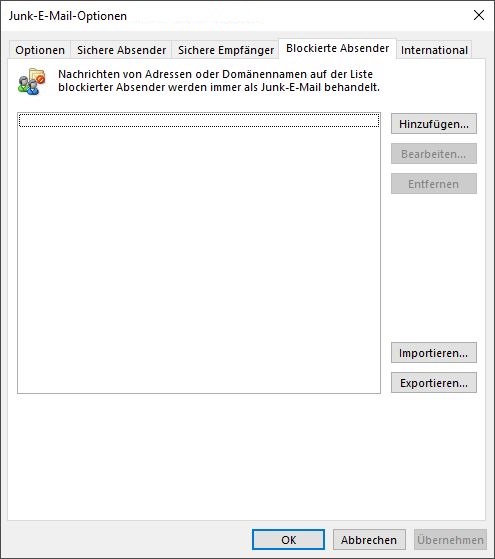The height and width of the screenshot is (559, 495).
Task: Select the dotted focus row in sender list
Action: tap(199, 120)
